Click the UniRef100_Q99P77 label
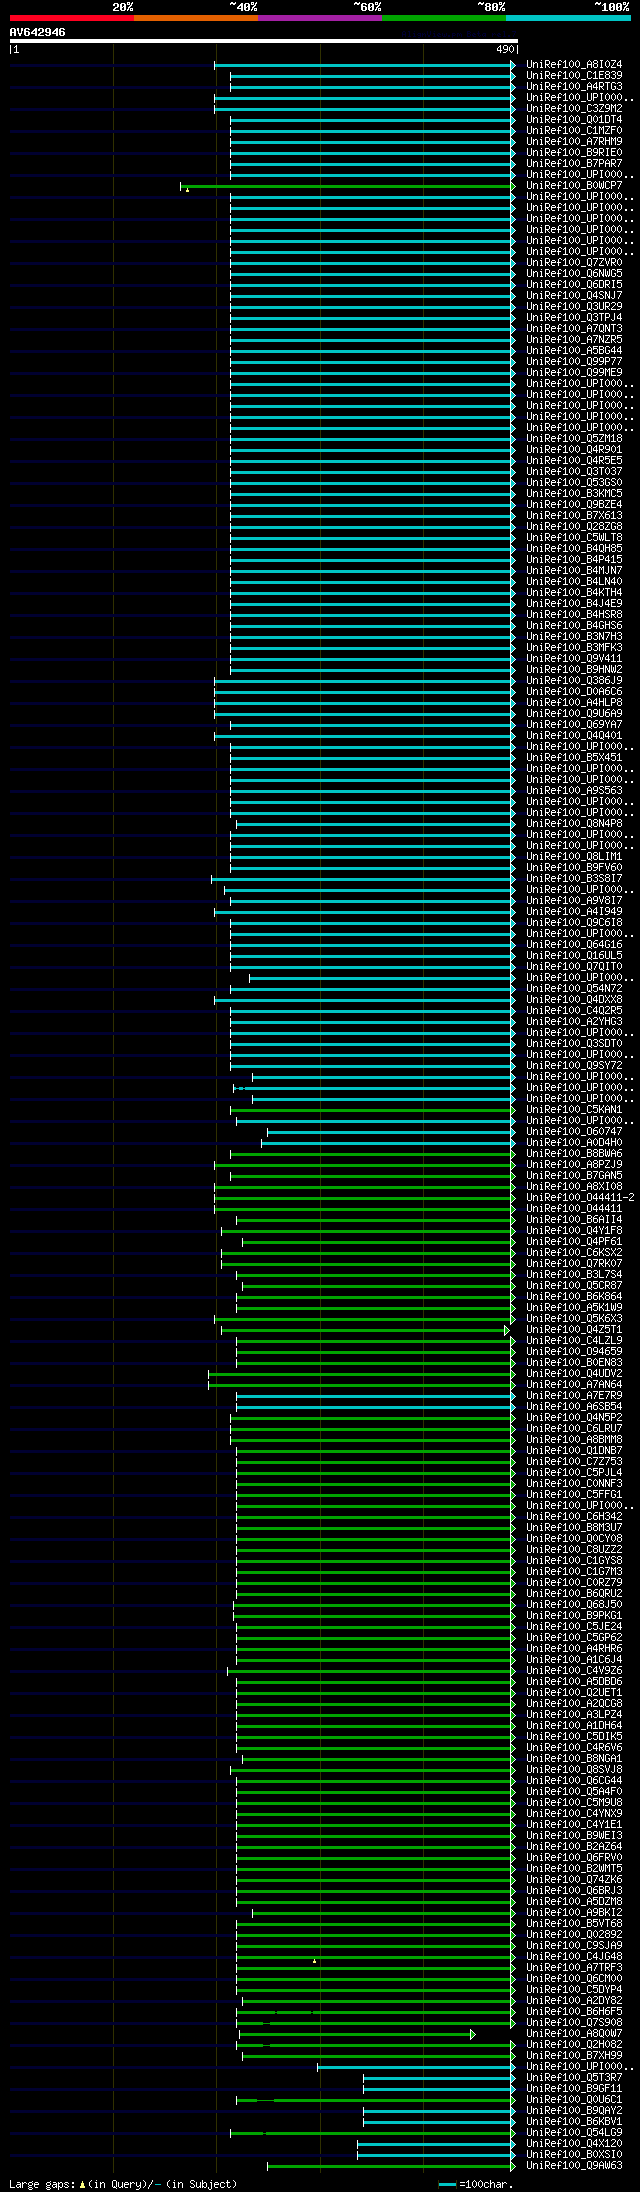The width and height of the screenshot is (640, 2192). (x=574, y=362)
